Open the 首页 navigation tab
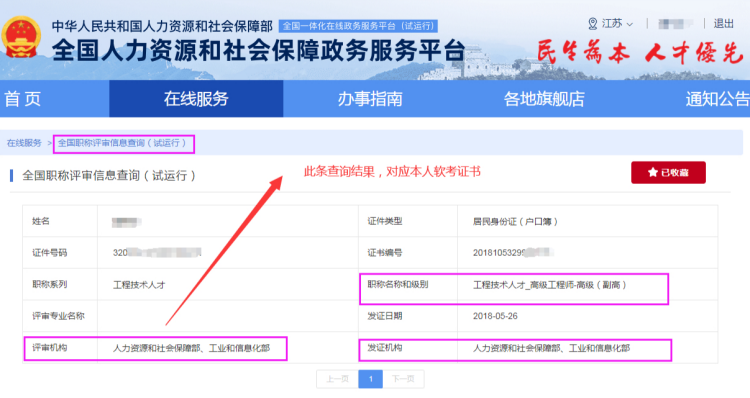This screenshot has width=750, height=398. (22, 99)
